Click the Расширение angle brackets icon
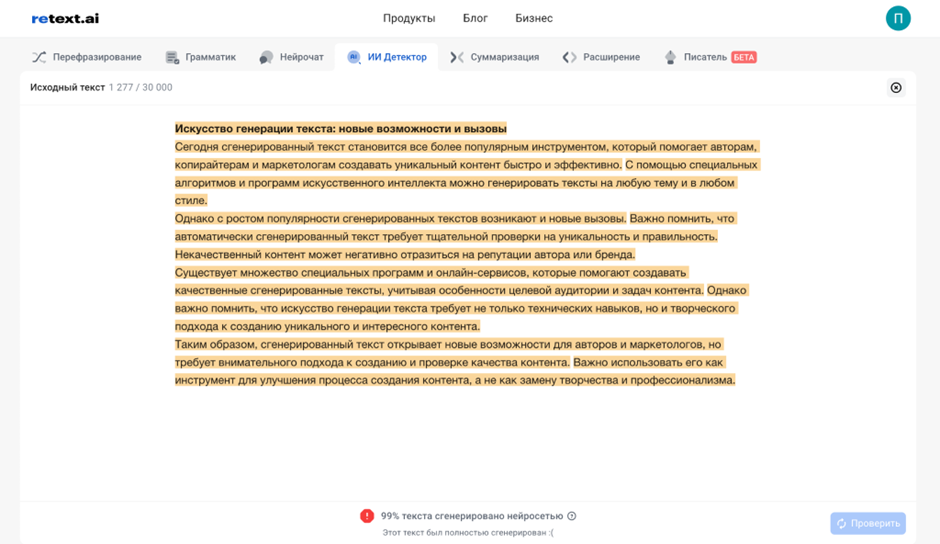The height and width of the screenshot is (544, 940). click(x=570, y=57)
